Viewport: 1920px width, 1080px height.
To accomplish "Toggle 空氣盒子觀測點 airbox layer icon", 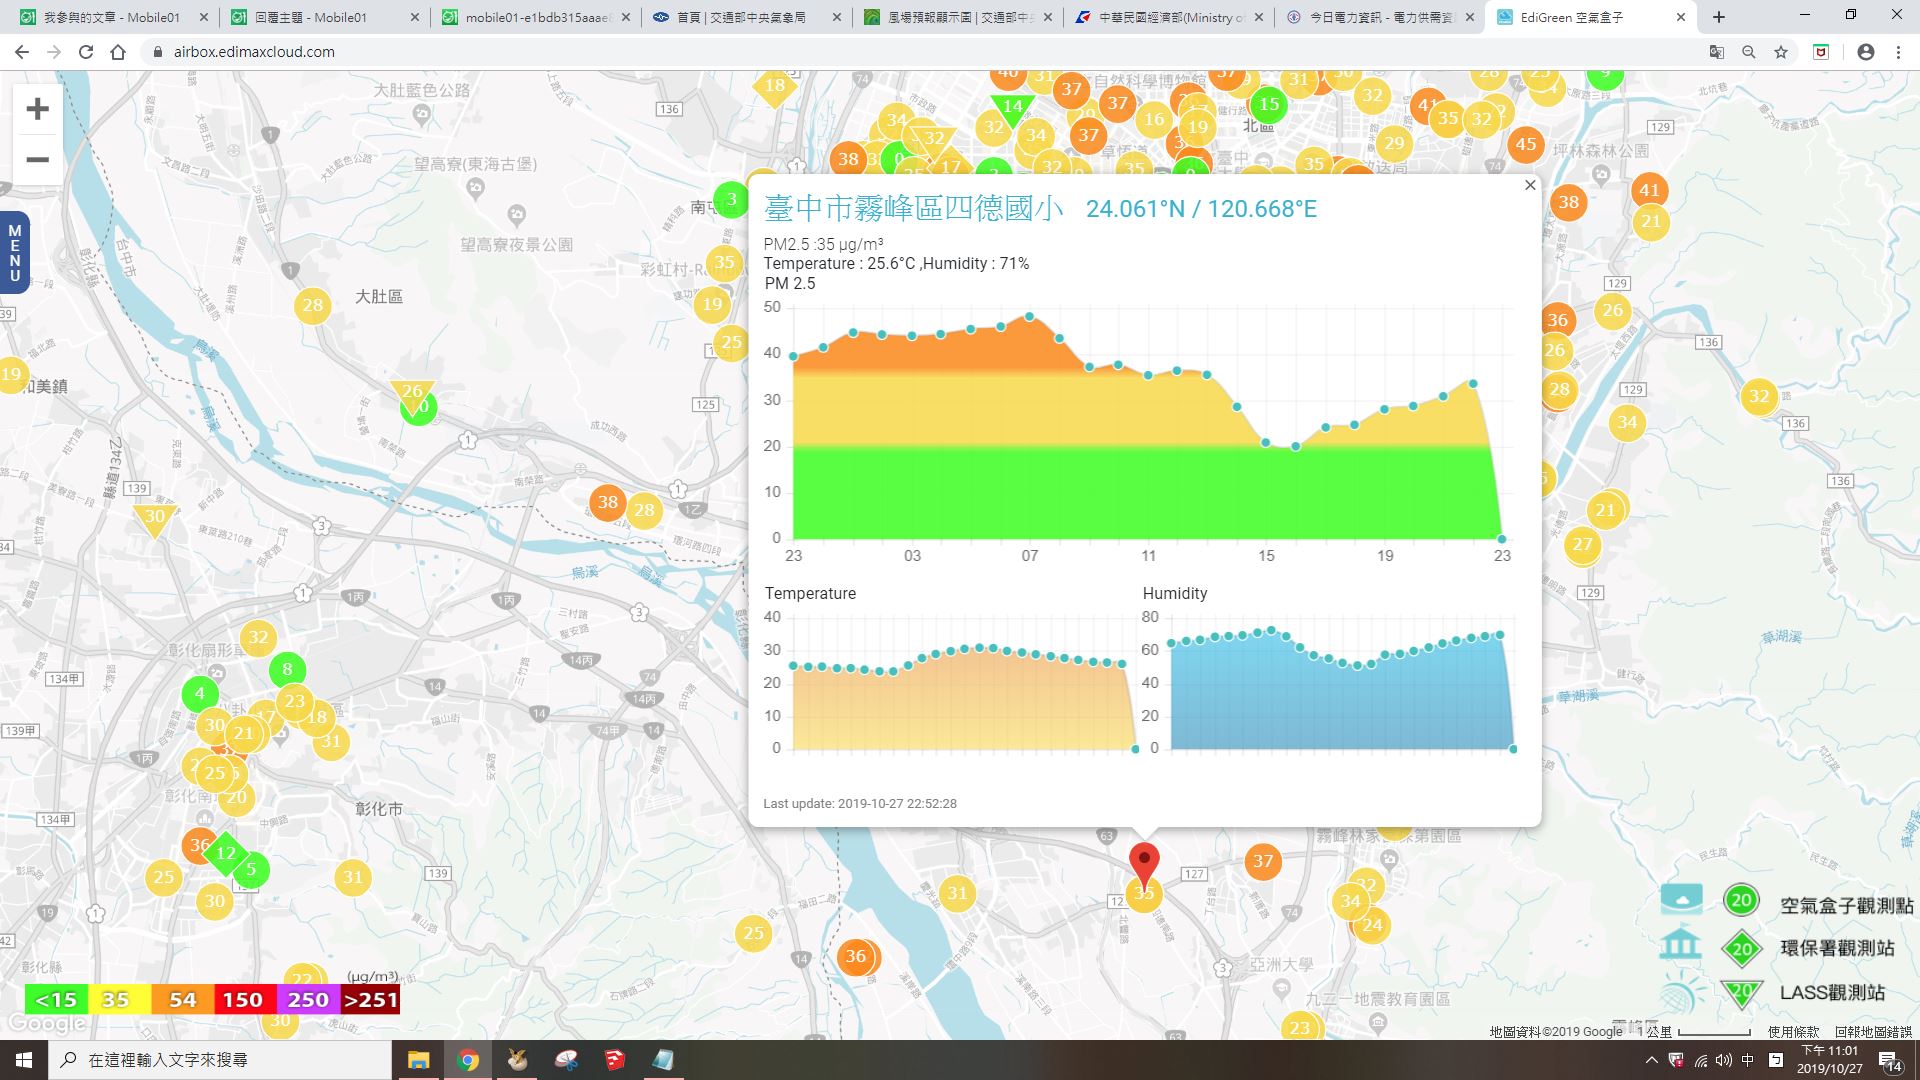I will pos(1681,899).
